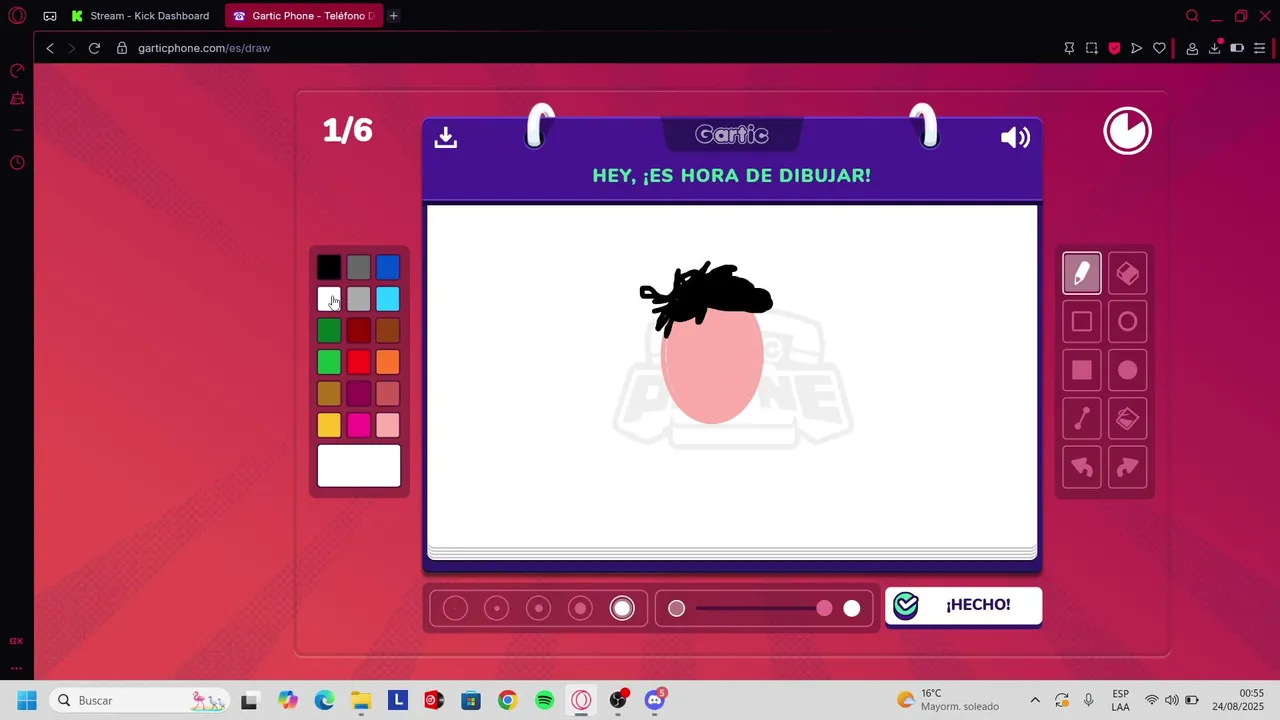1280x720 pixels.
Task: Pick the bright green color swatch
Action: click(329, 362)
